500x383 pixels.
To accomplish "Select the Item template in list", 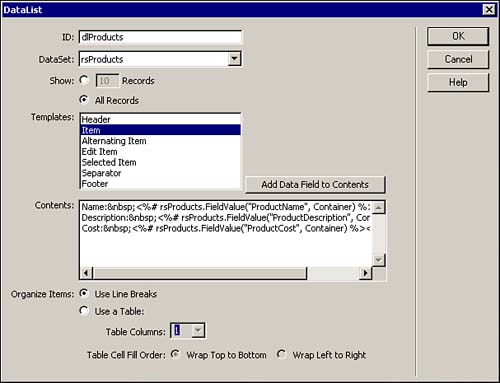I will (x=160, y=130).
